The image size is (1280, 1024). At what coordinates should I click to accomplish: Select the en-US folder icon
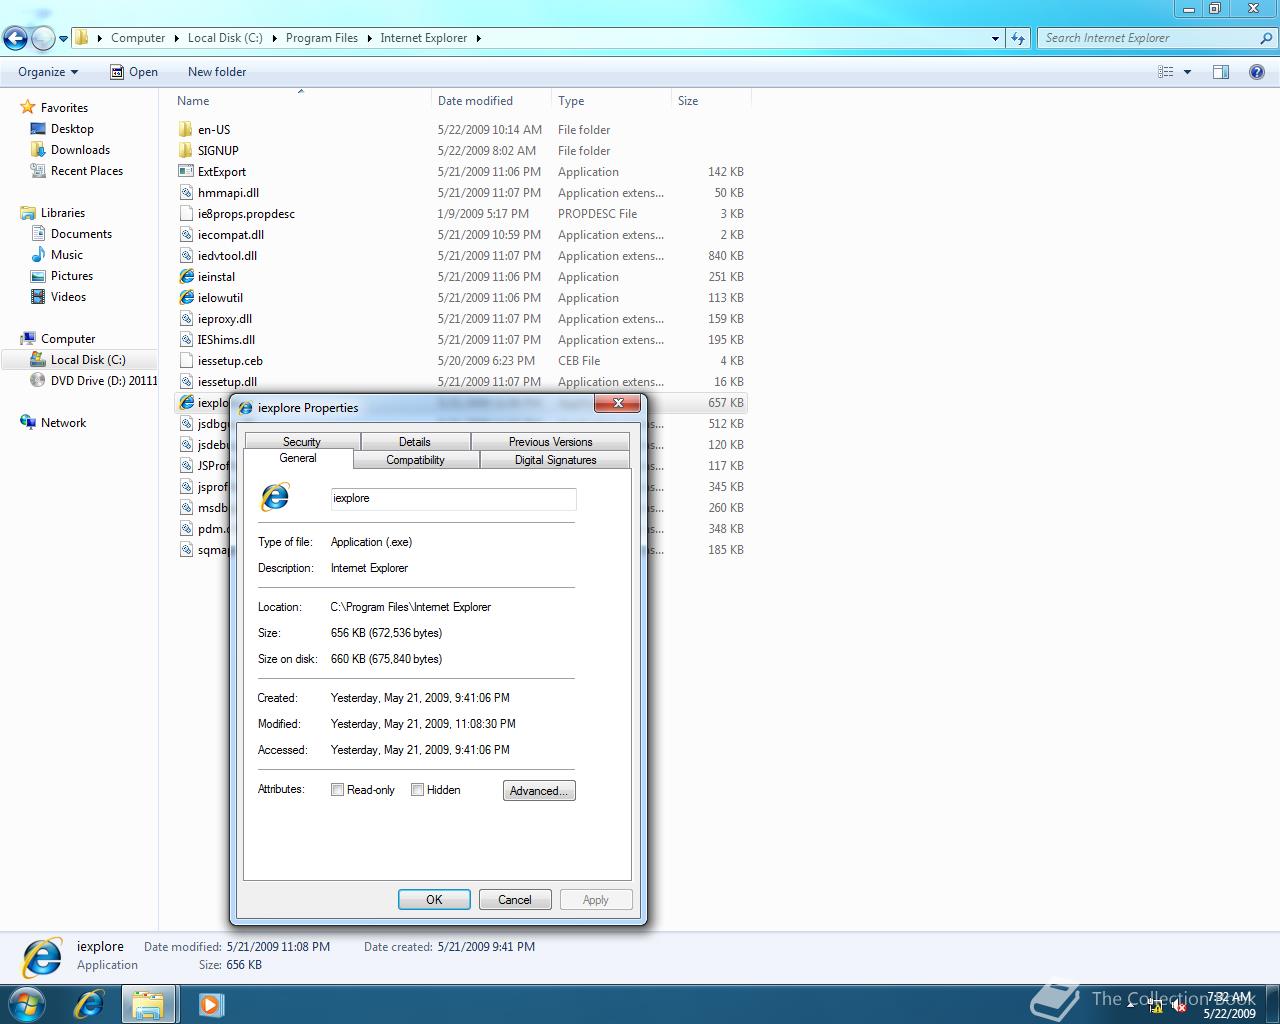tap(186, 129)
